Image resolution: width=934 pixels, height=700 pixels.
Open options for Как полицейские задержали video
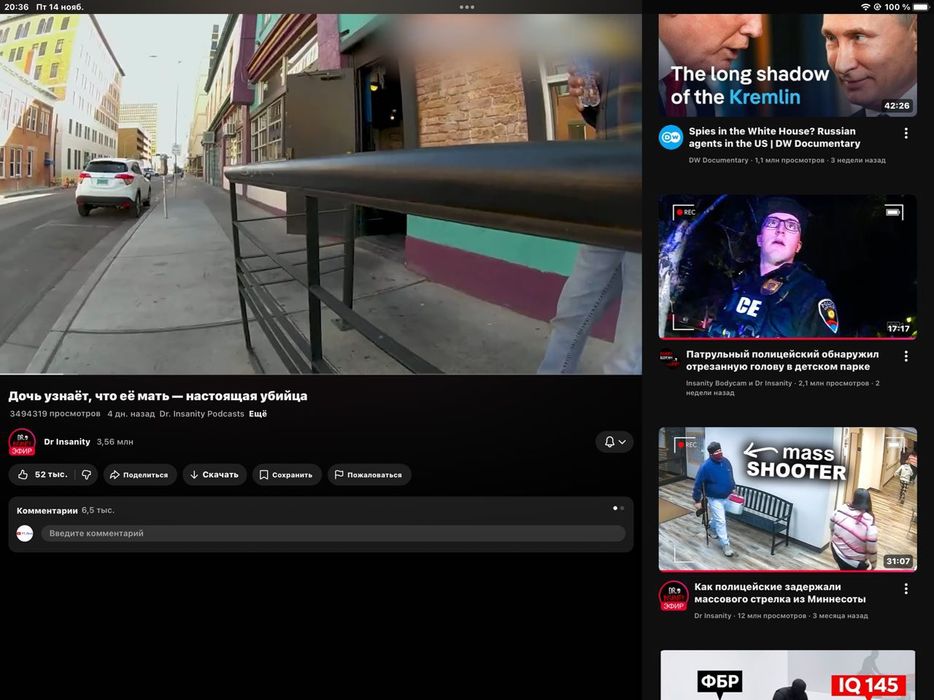tap(906, 589)
